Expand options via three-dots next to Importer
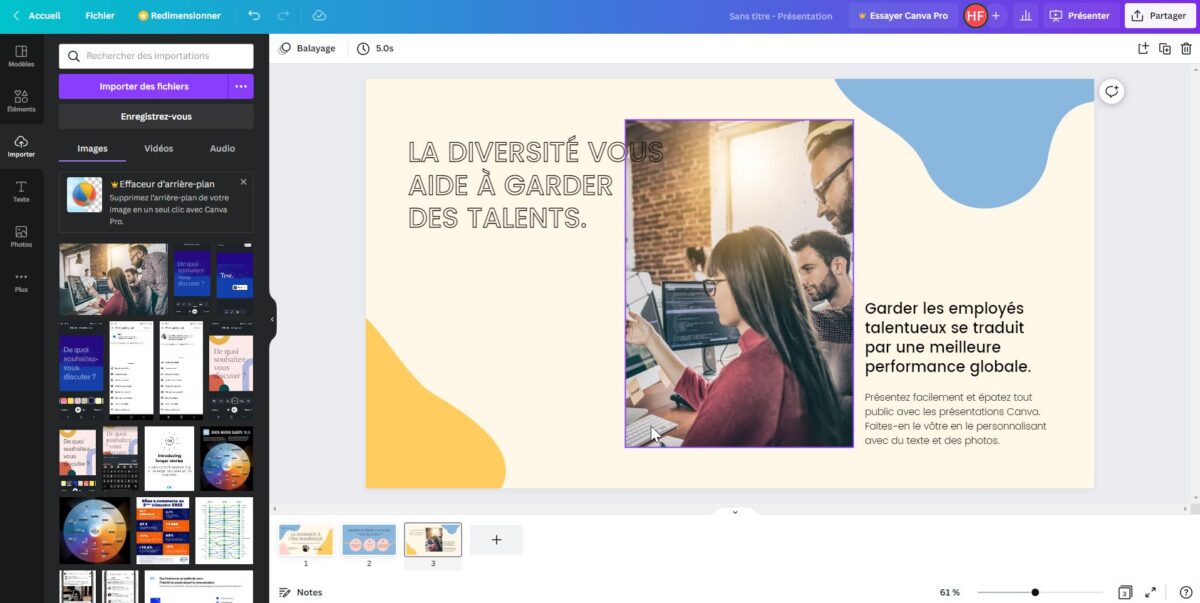 [240, 86]
